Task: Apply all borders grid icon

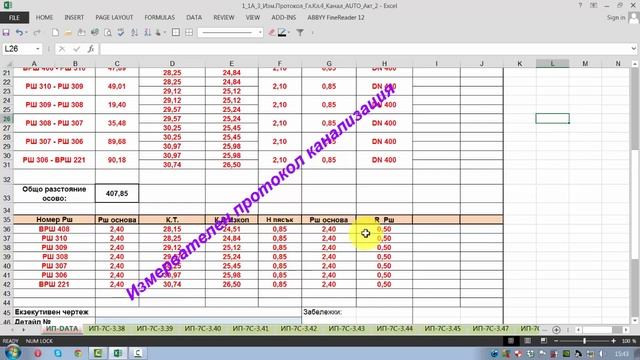Action: point(189,33)
